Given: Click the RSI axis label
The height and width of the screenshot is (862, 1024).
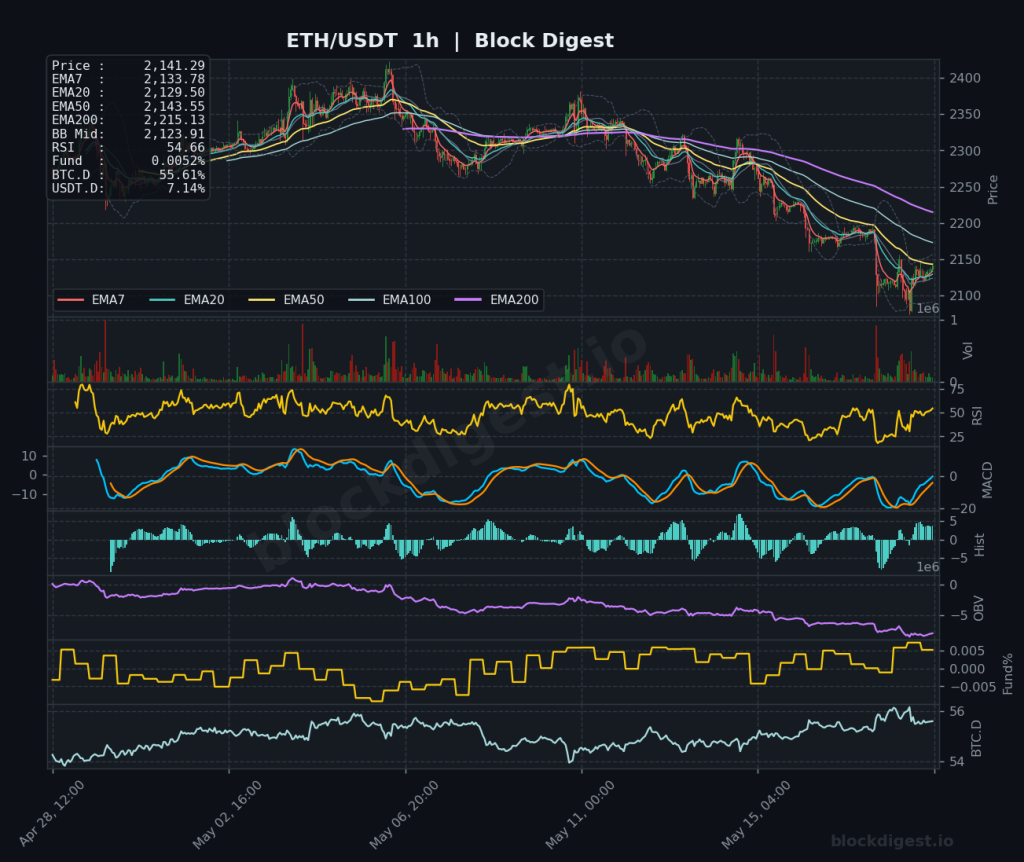Looking at the screenshot, I should (x=977, y=415).
